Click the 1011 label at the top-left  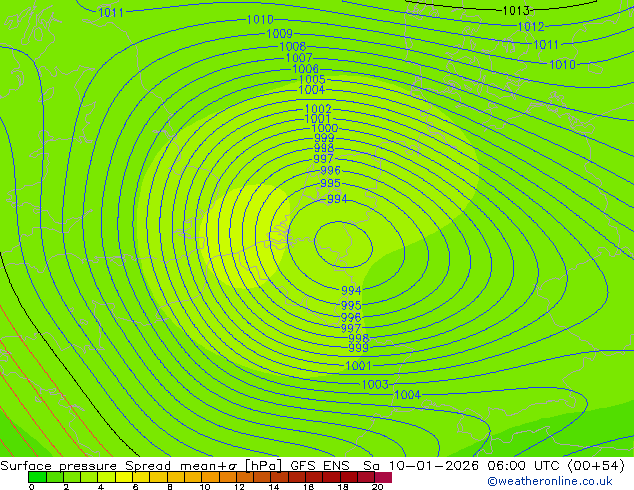point(111,13)
